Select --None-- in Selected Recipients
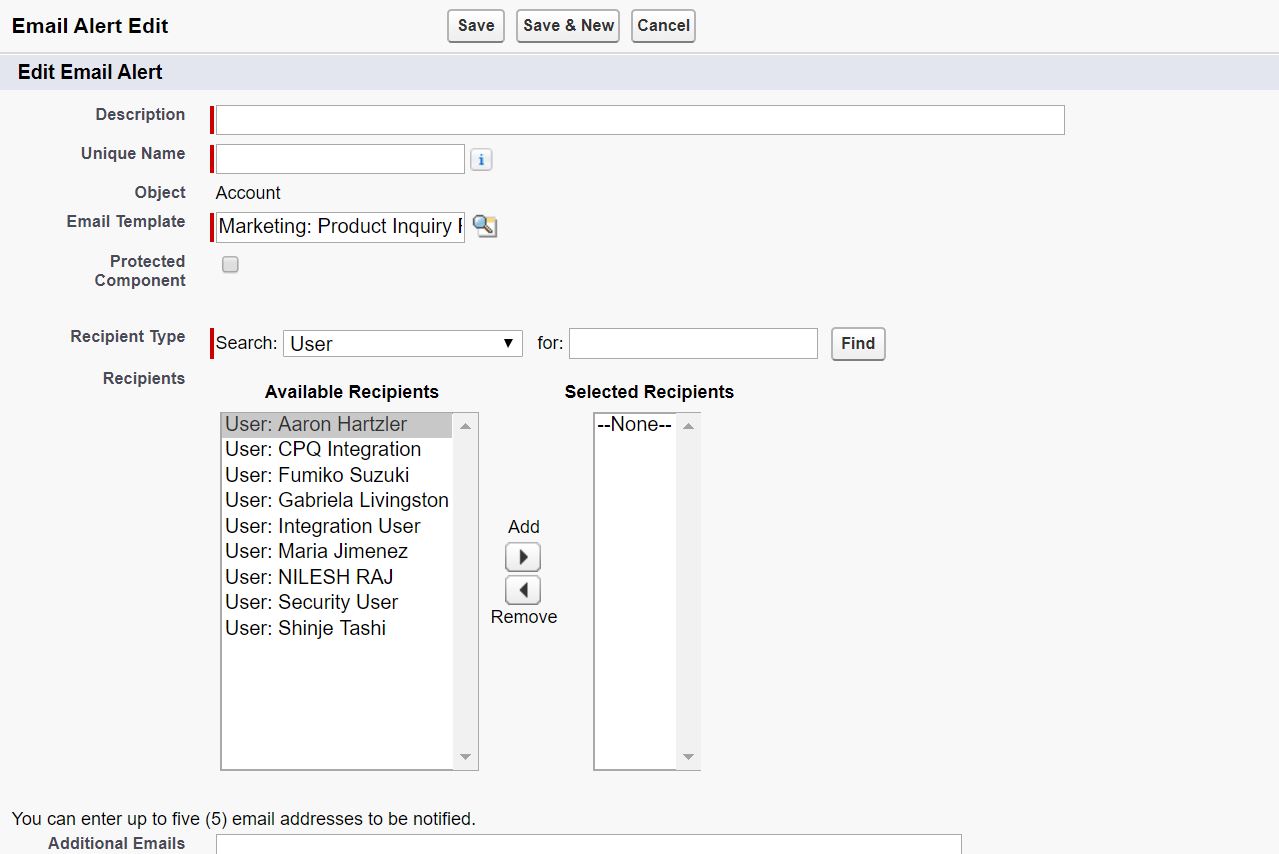Image resolution: width=1279 pixels, height=854 pixels. (635, 424)
